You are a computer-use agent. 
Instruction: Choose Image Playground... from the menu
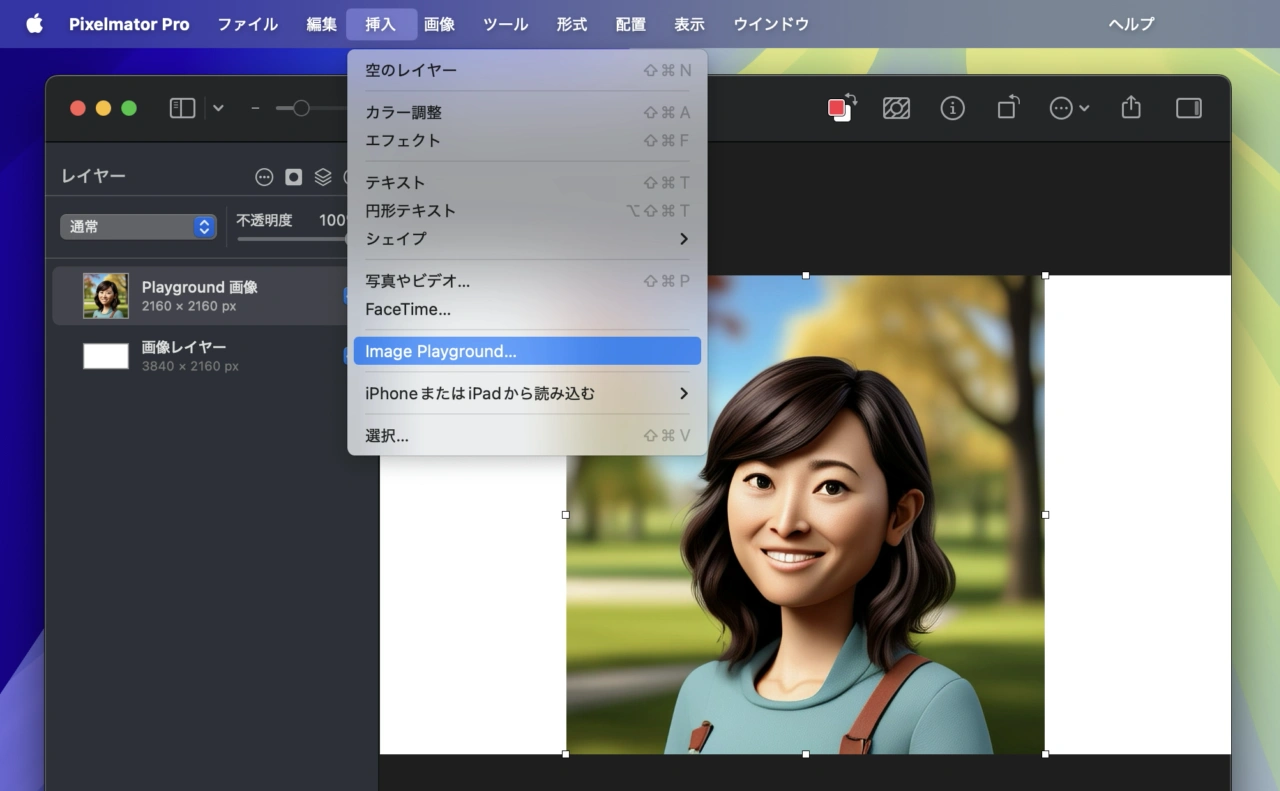coord(527,352)
